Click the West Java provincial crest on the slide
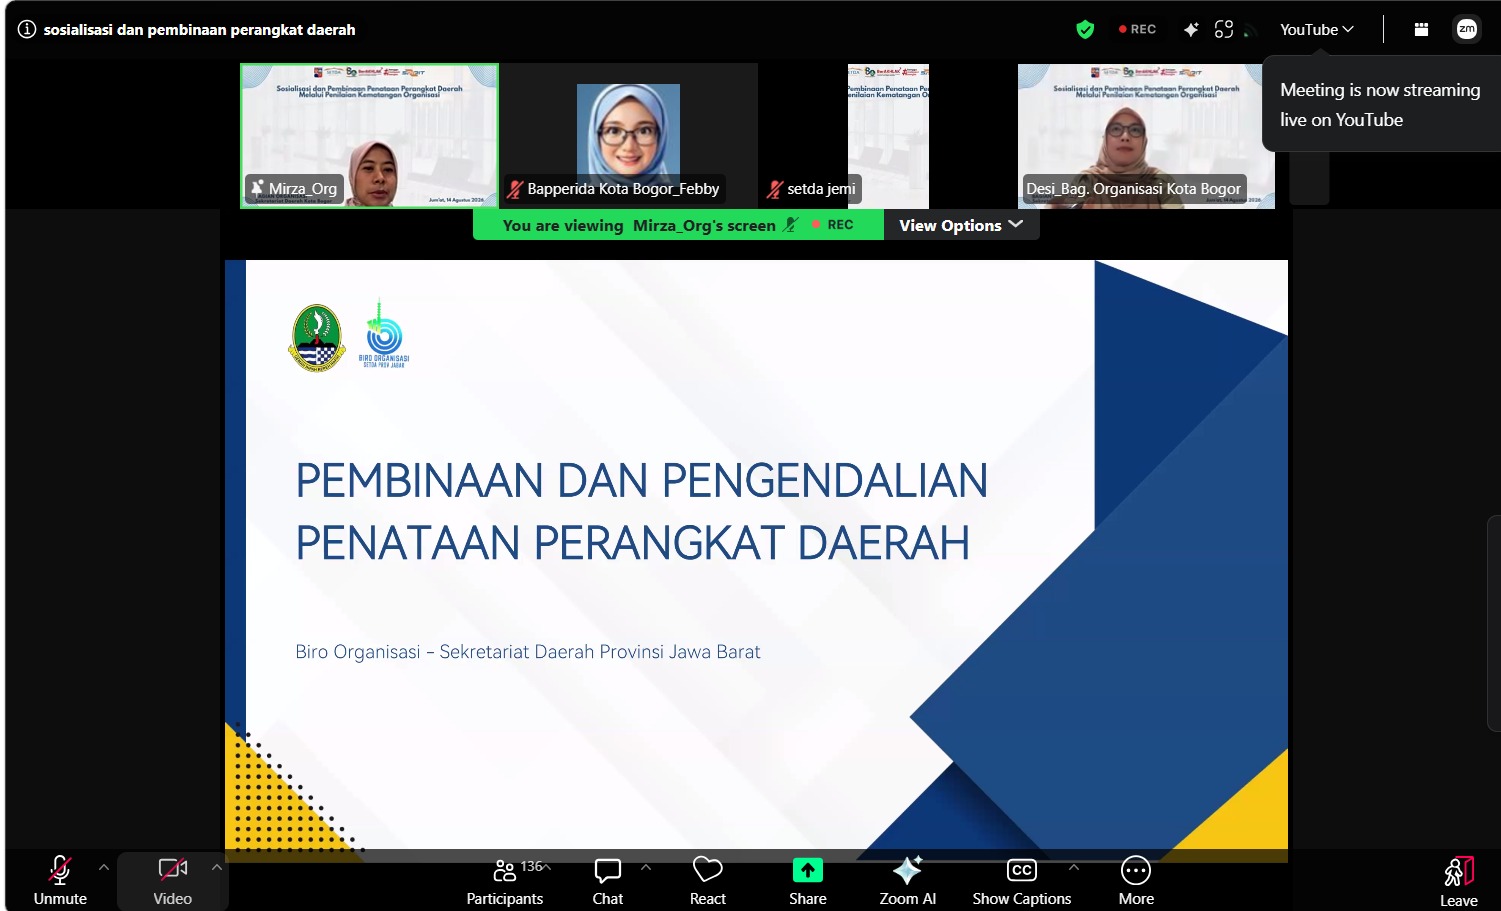Viewport: 1501px width, 911px height. [x=317, y=338]
